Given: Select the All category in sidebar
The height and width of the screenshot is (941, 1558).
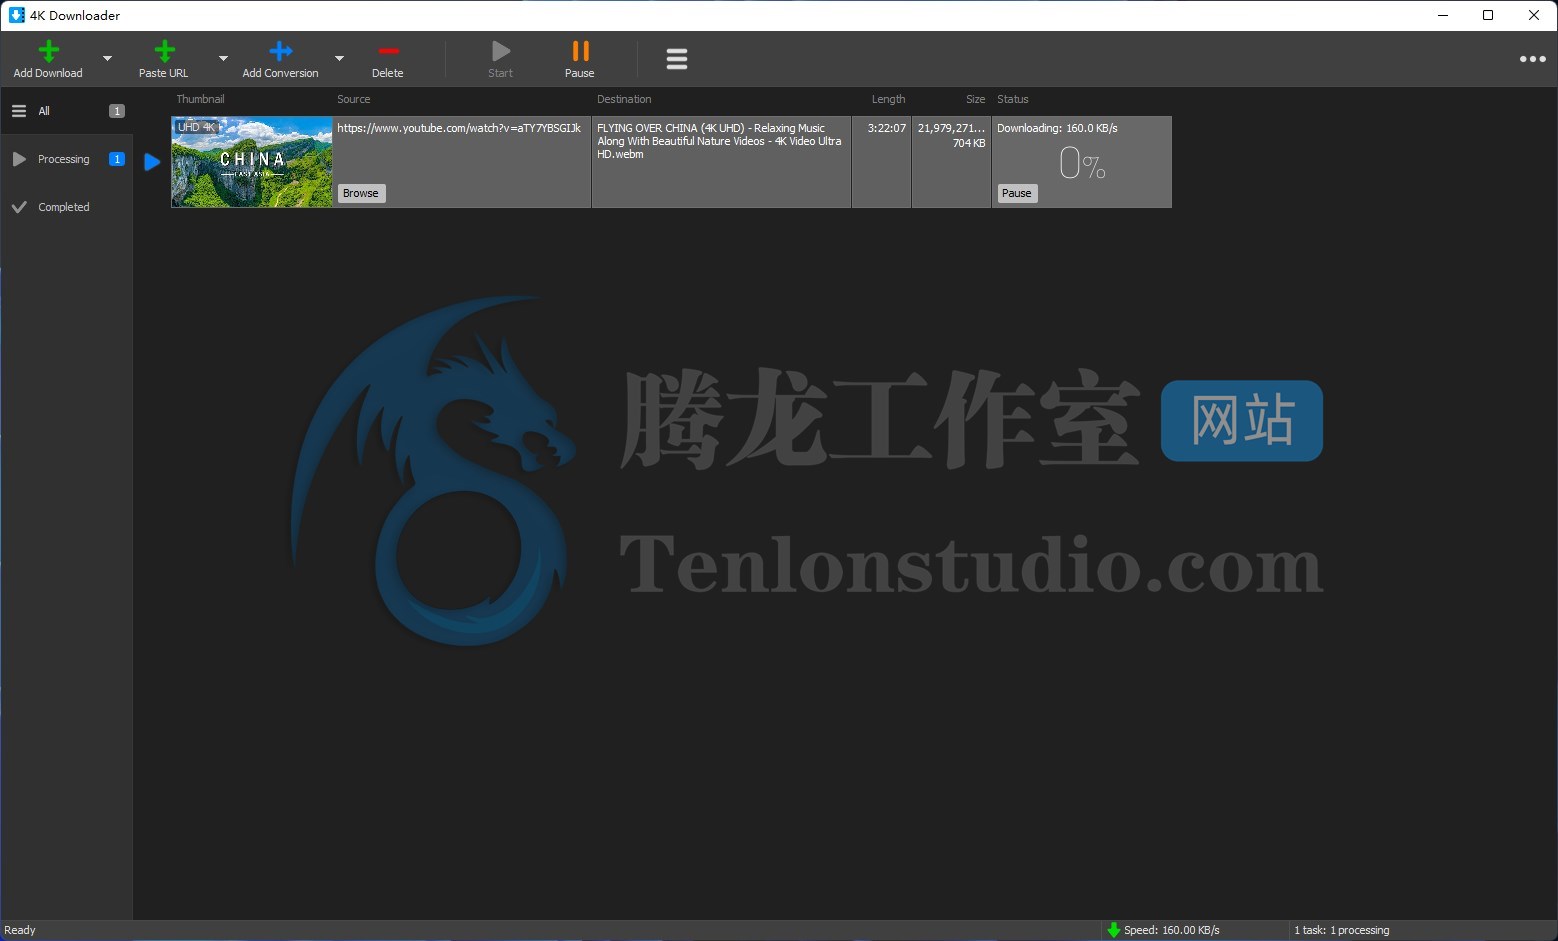Looking at the screenshot, I should pos(67,111).
